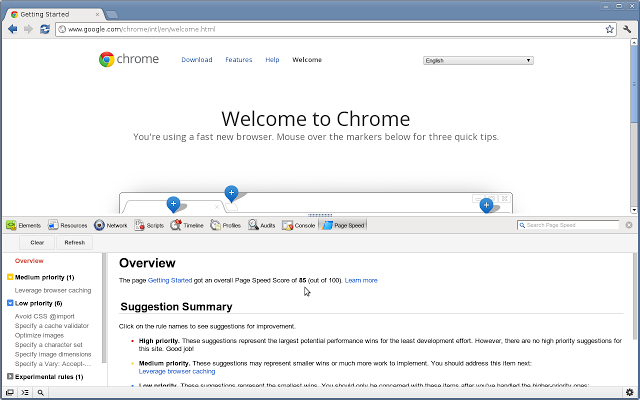
Task: Switch to the Page Speed tab
Action: [343, 226]
